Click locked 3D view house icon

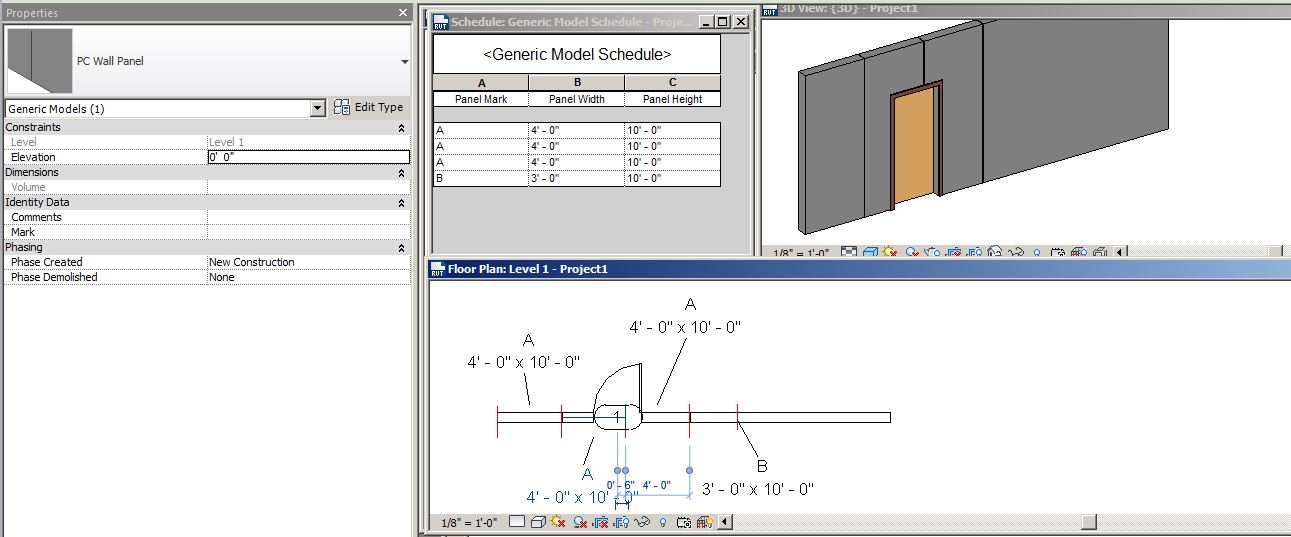click(995, 253)
